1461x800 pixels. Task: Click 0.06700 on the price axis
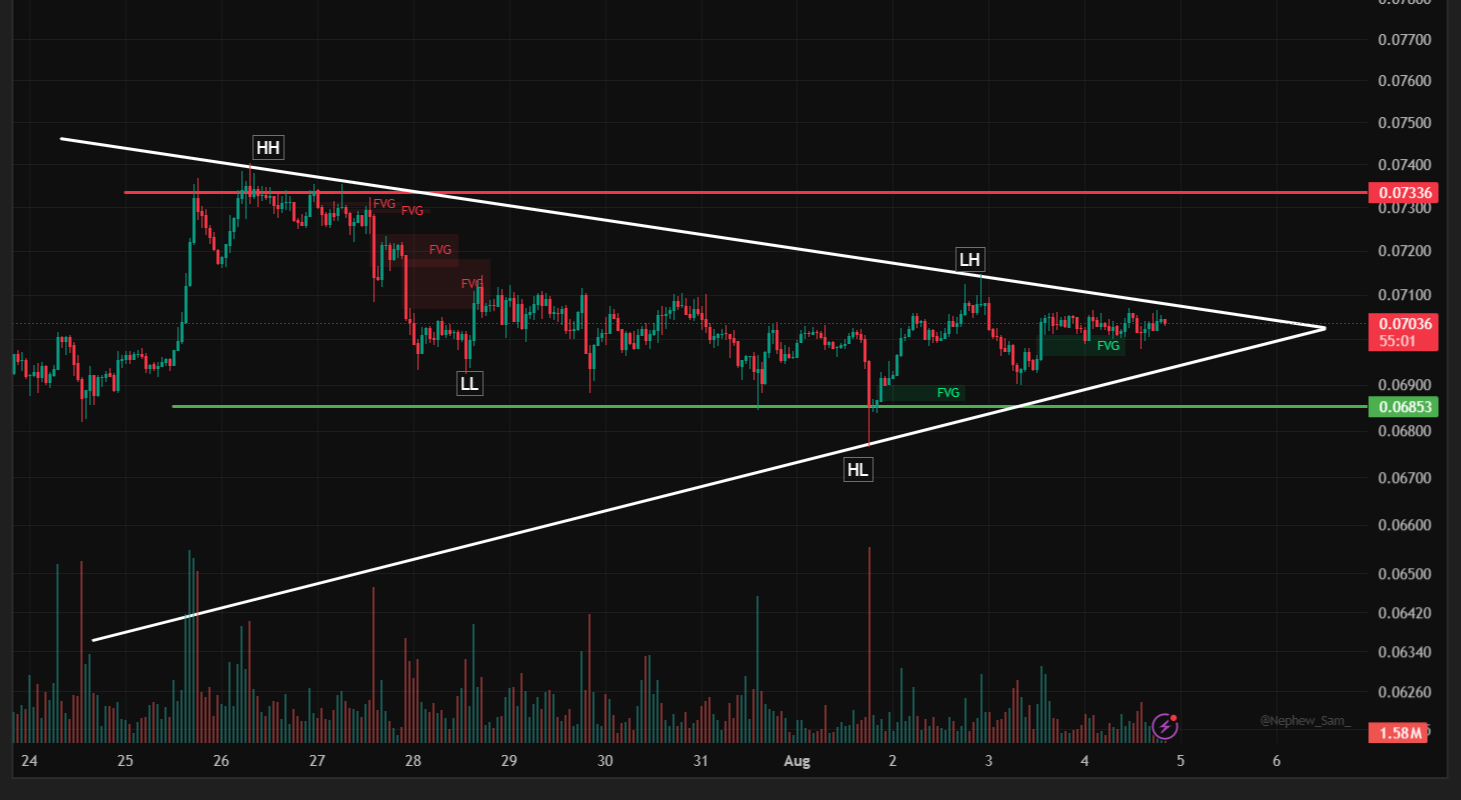[x=1405, y=478]
